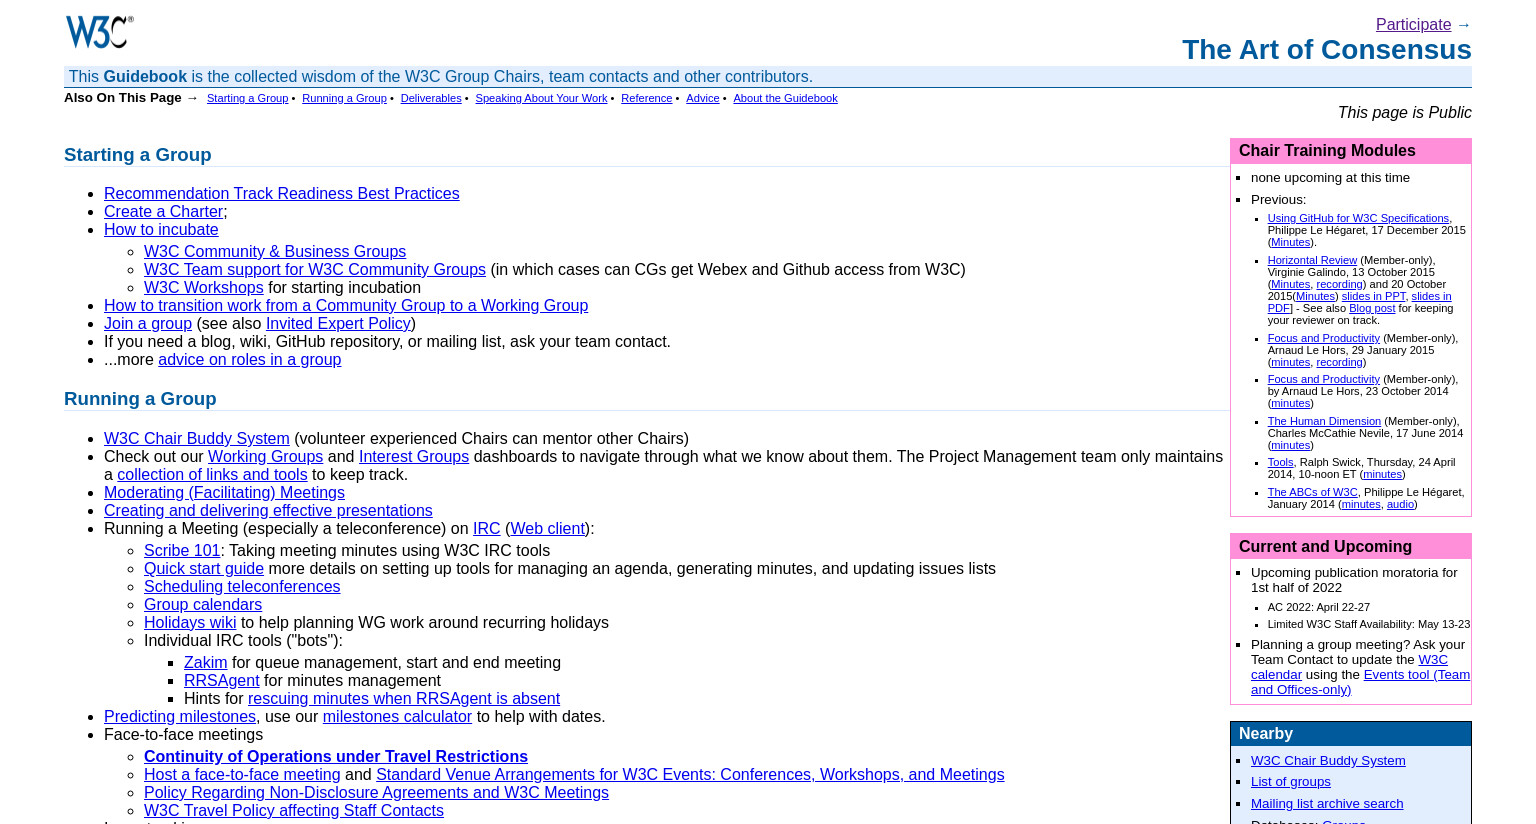
Task: Open W3C Travel Policy affecting Staff Contacts
Action: click(294, 811)
